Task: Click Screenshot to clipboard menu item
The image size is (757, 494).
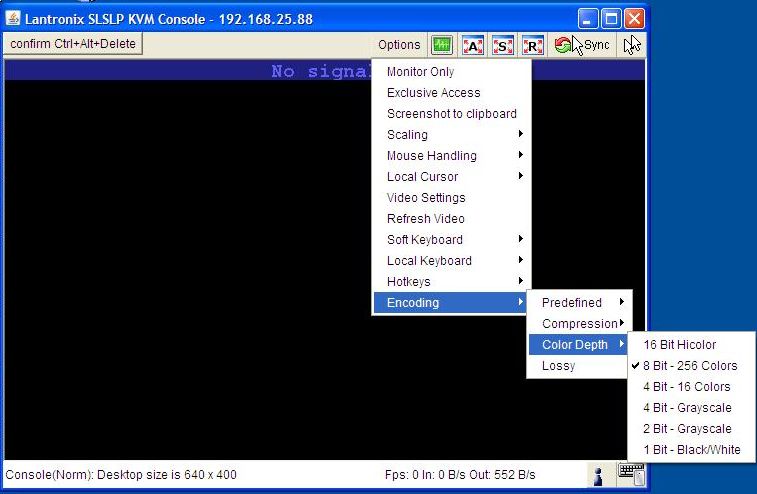Action: 452,114
